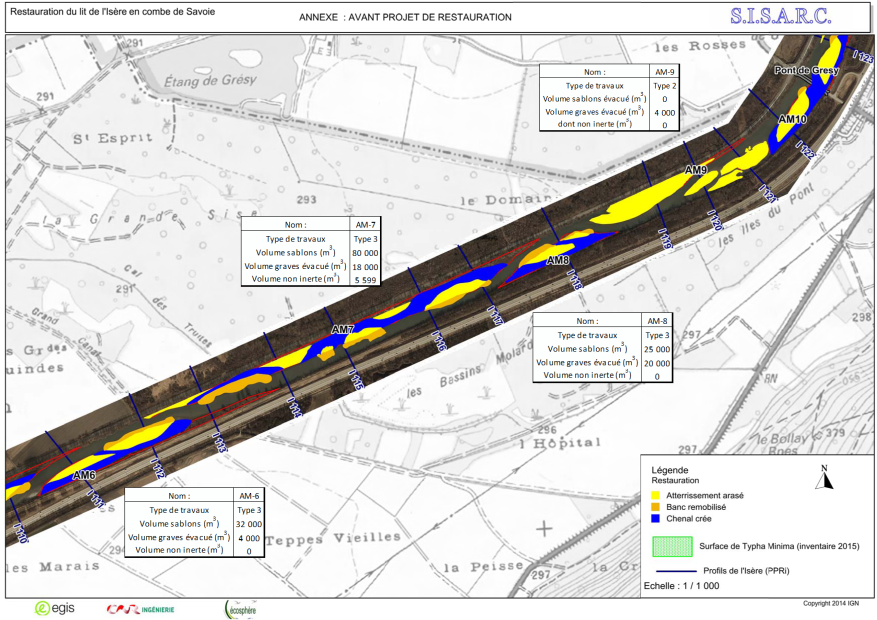Click the AM-7 table header cell
This screenshot has width=877, height=620.
pyautogui.click(x=367, y=225)
